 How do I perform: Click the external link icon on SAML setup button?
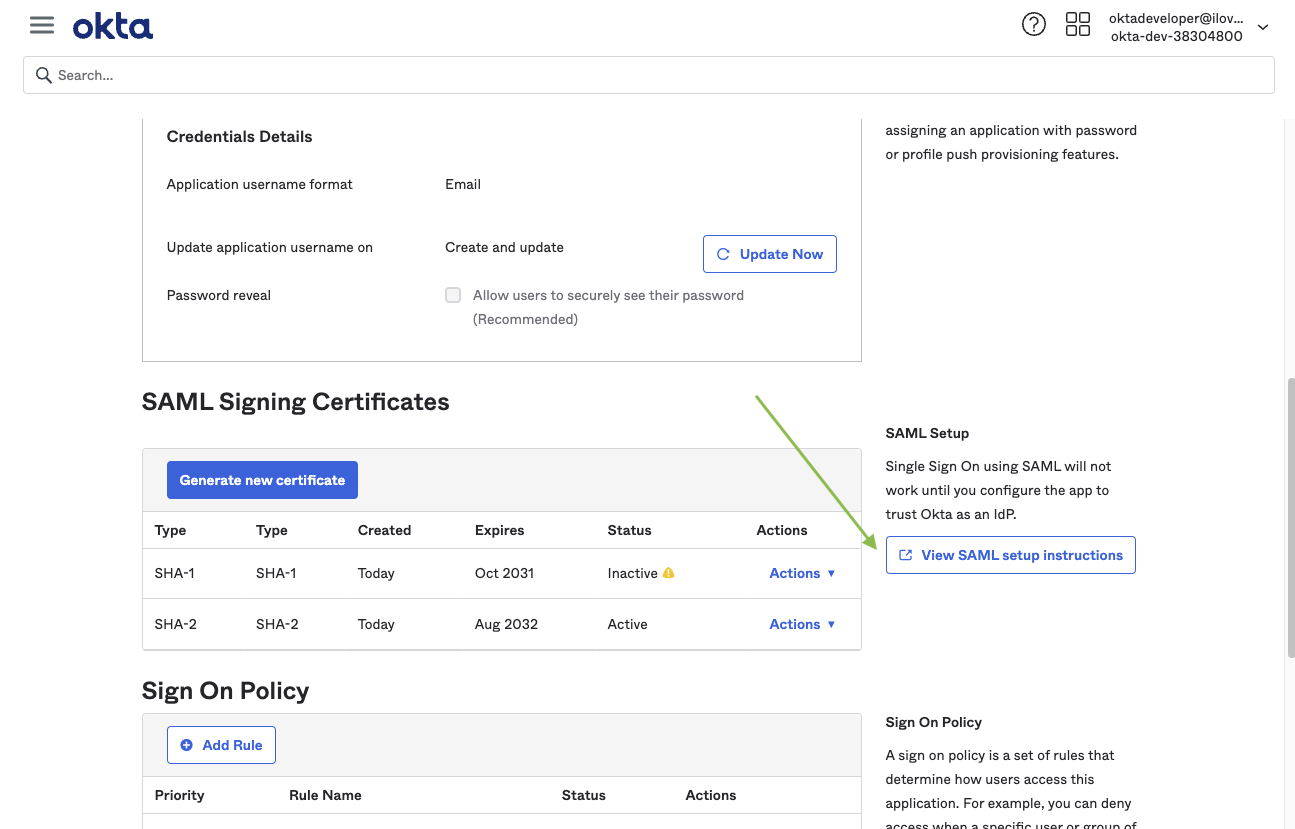[x=908, y=555]
